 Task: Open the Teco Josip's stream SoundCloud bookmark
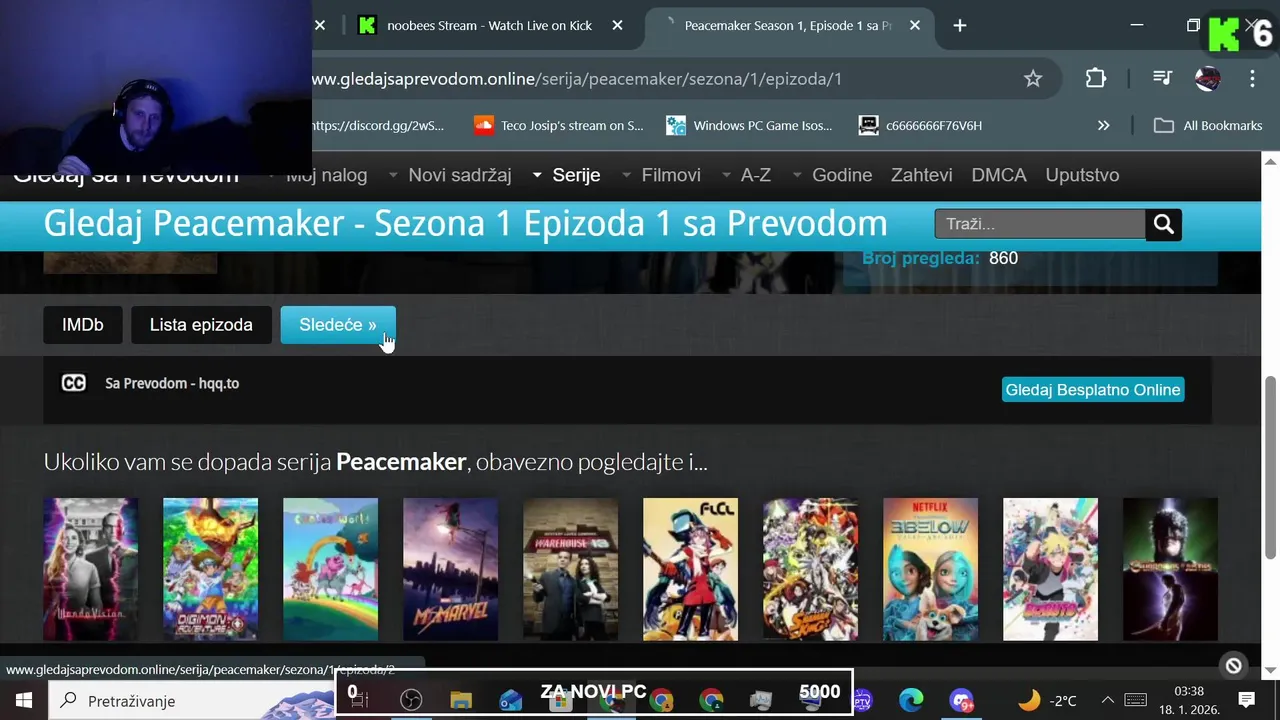click(559, 125)
